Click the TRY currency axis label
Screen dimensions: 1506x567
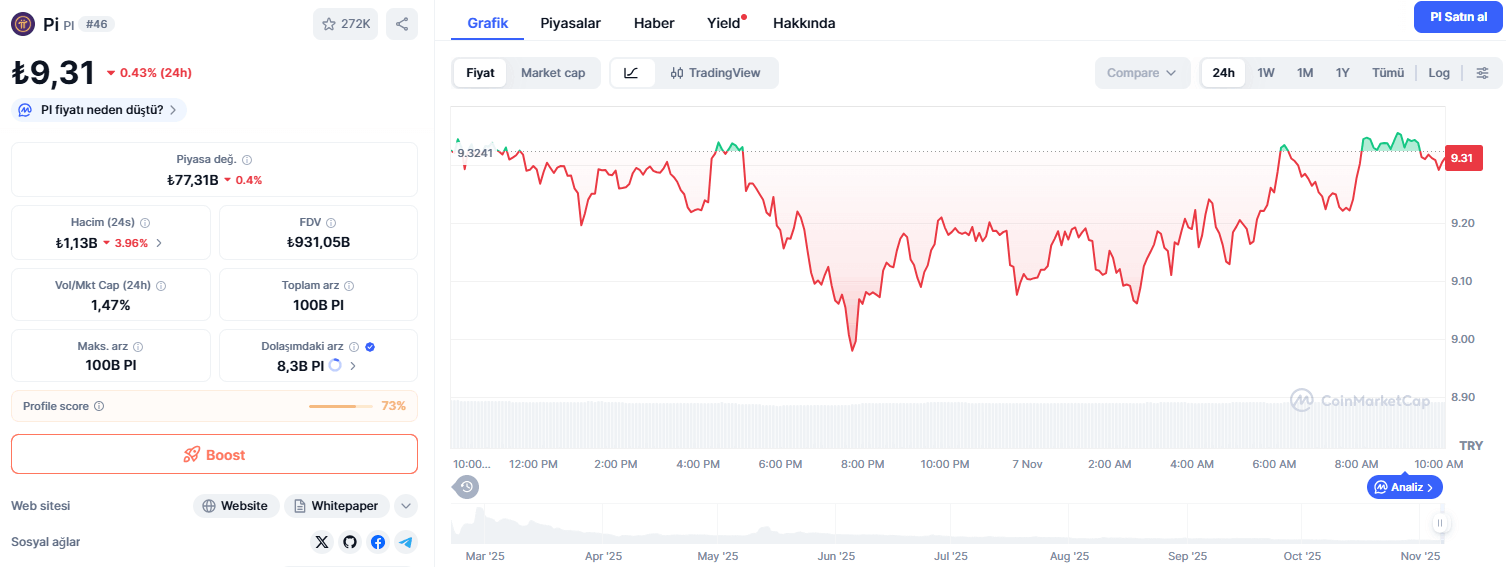tap(1471, 445)
